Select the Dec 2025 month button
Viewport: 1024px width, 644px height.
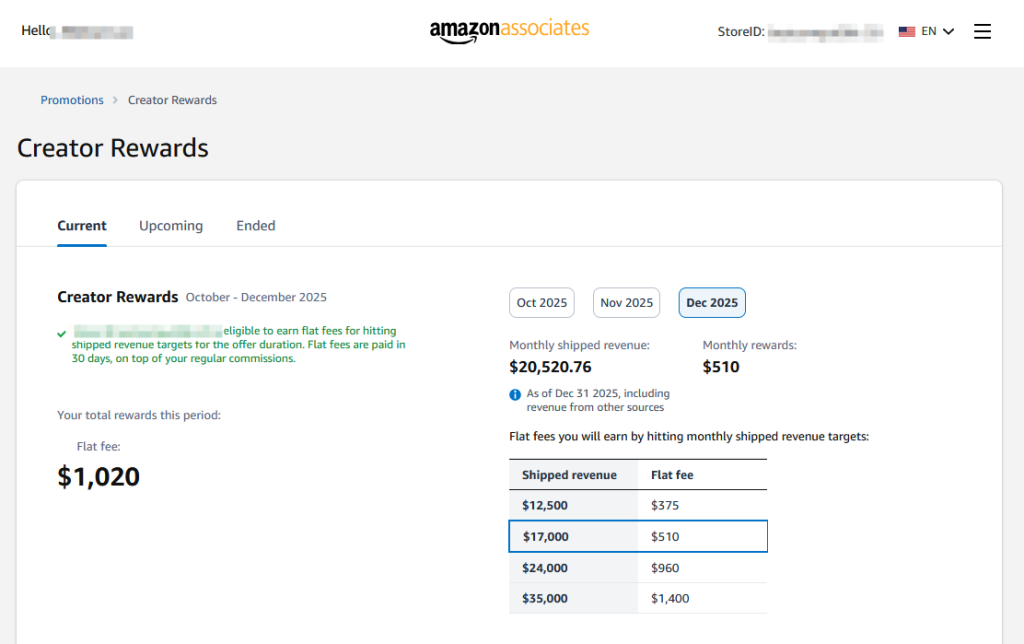pos(712,302)
